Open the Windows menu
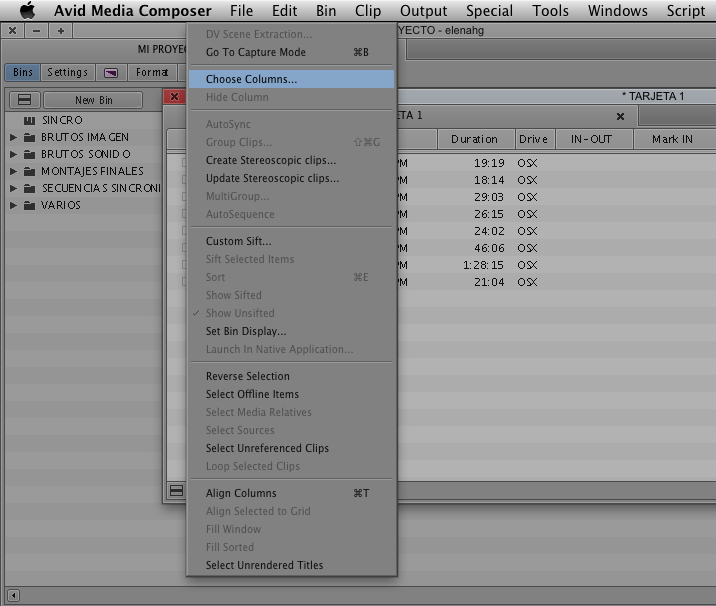 point(618,11)
